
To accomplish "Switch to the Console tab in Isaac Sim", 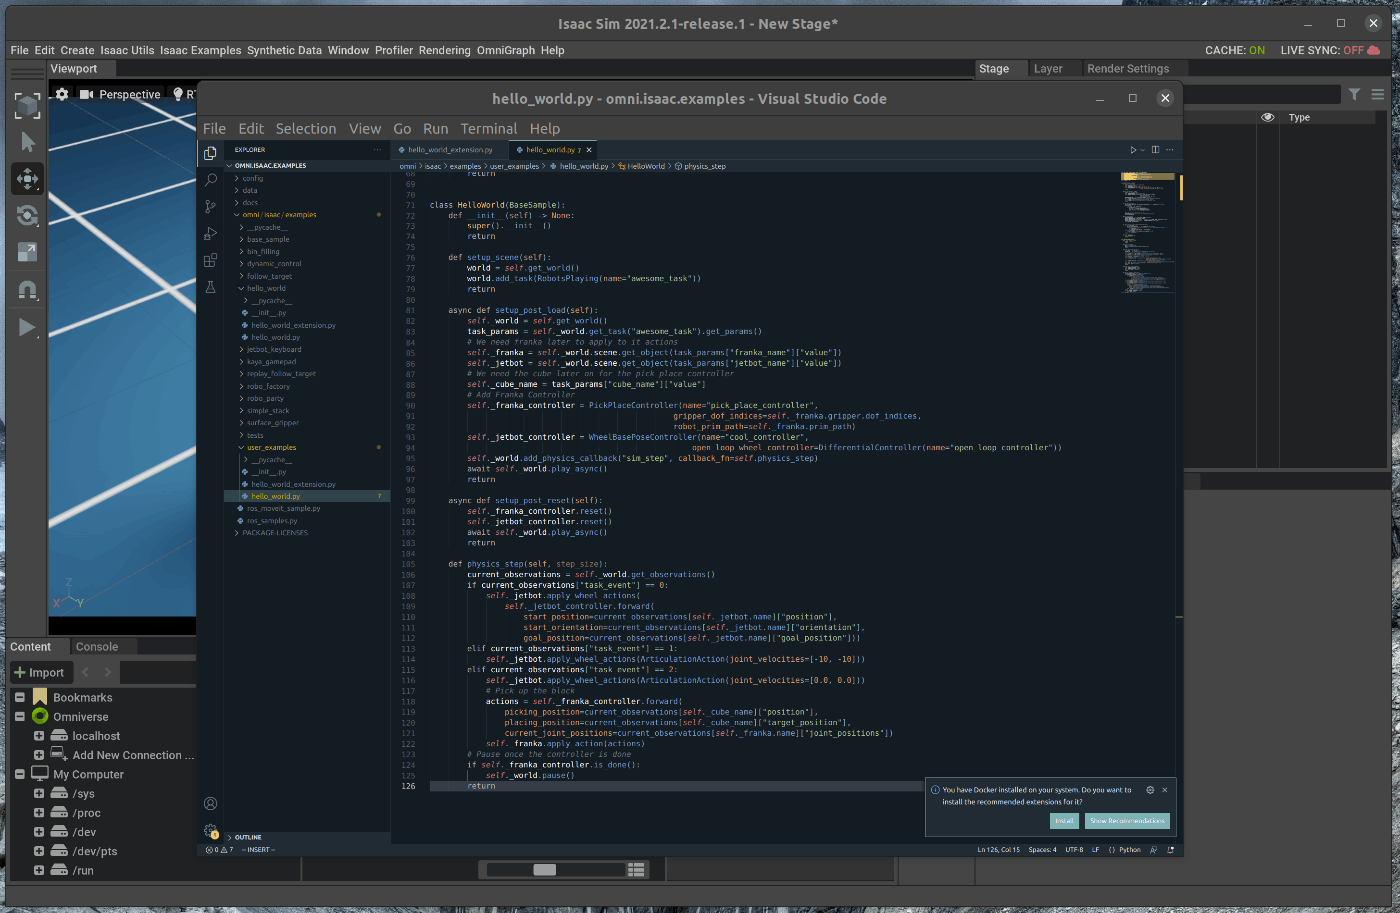I will pyautogui.click(x=97, y=647).
